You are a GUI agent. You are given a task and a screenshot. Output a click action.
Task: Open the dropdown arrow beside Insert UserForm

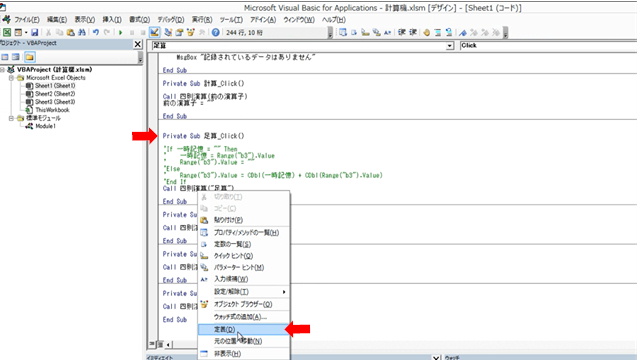click(26, 32)
